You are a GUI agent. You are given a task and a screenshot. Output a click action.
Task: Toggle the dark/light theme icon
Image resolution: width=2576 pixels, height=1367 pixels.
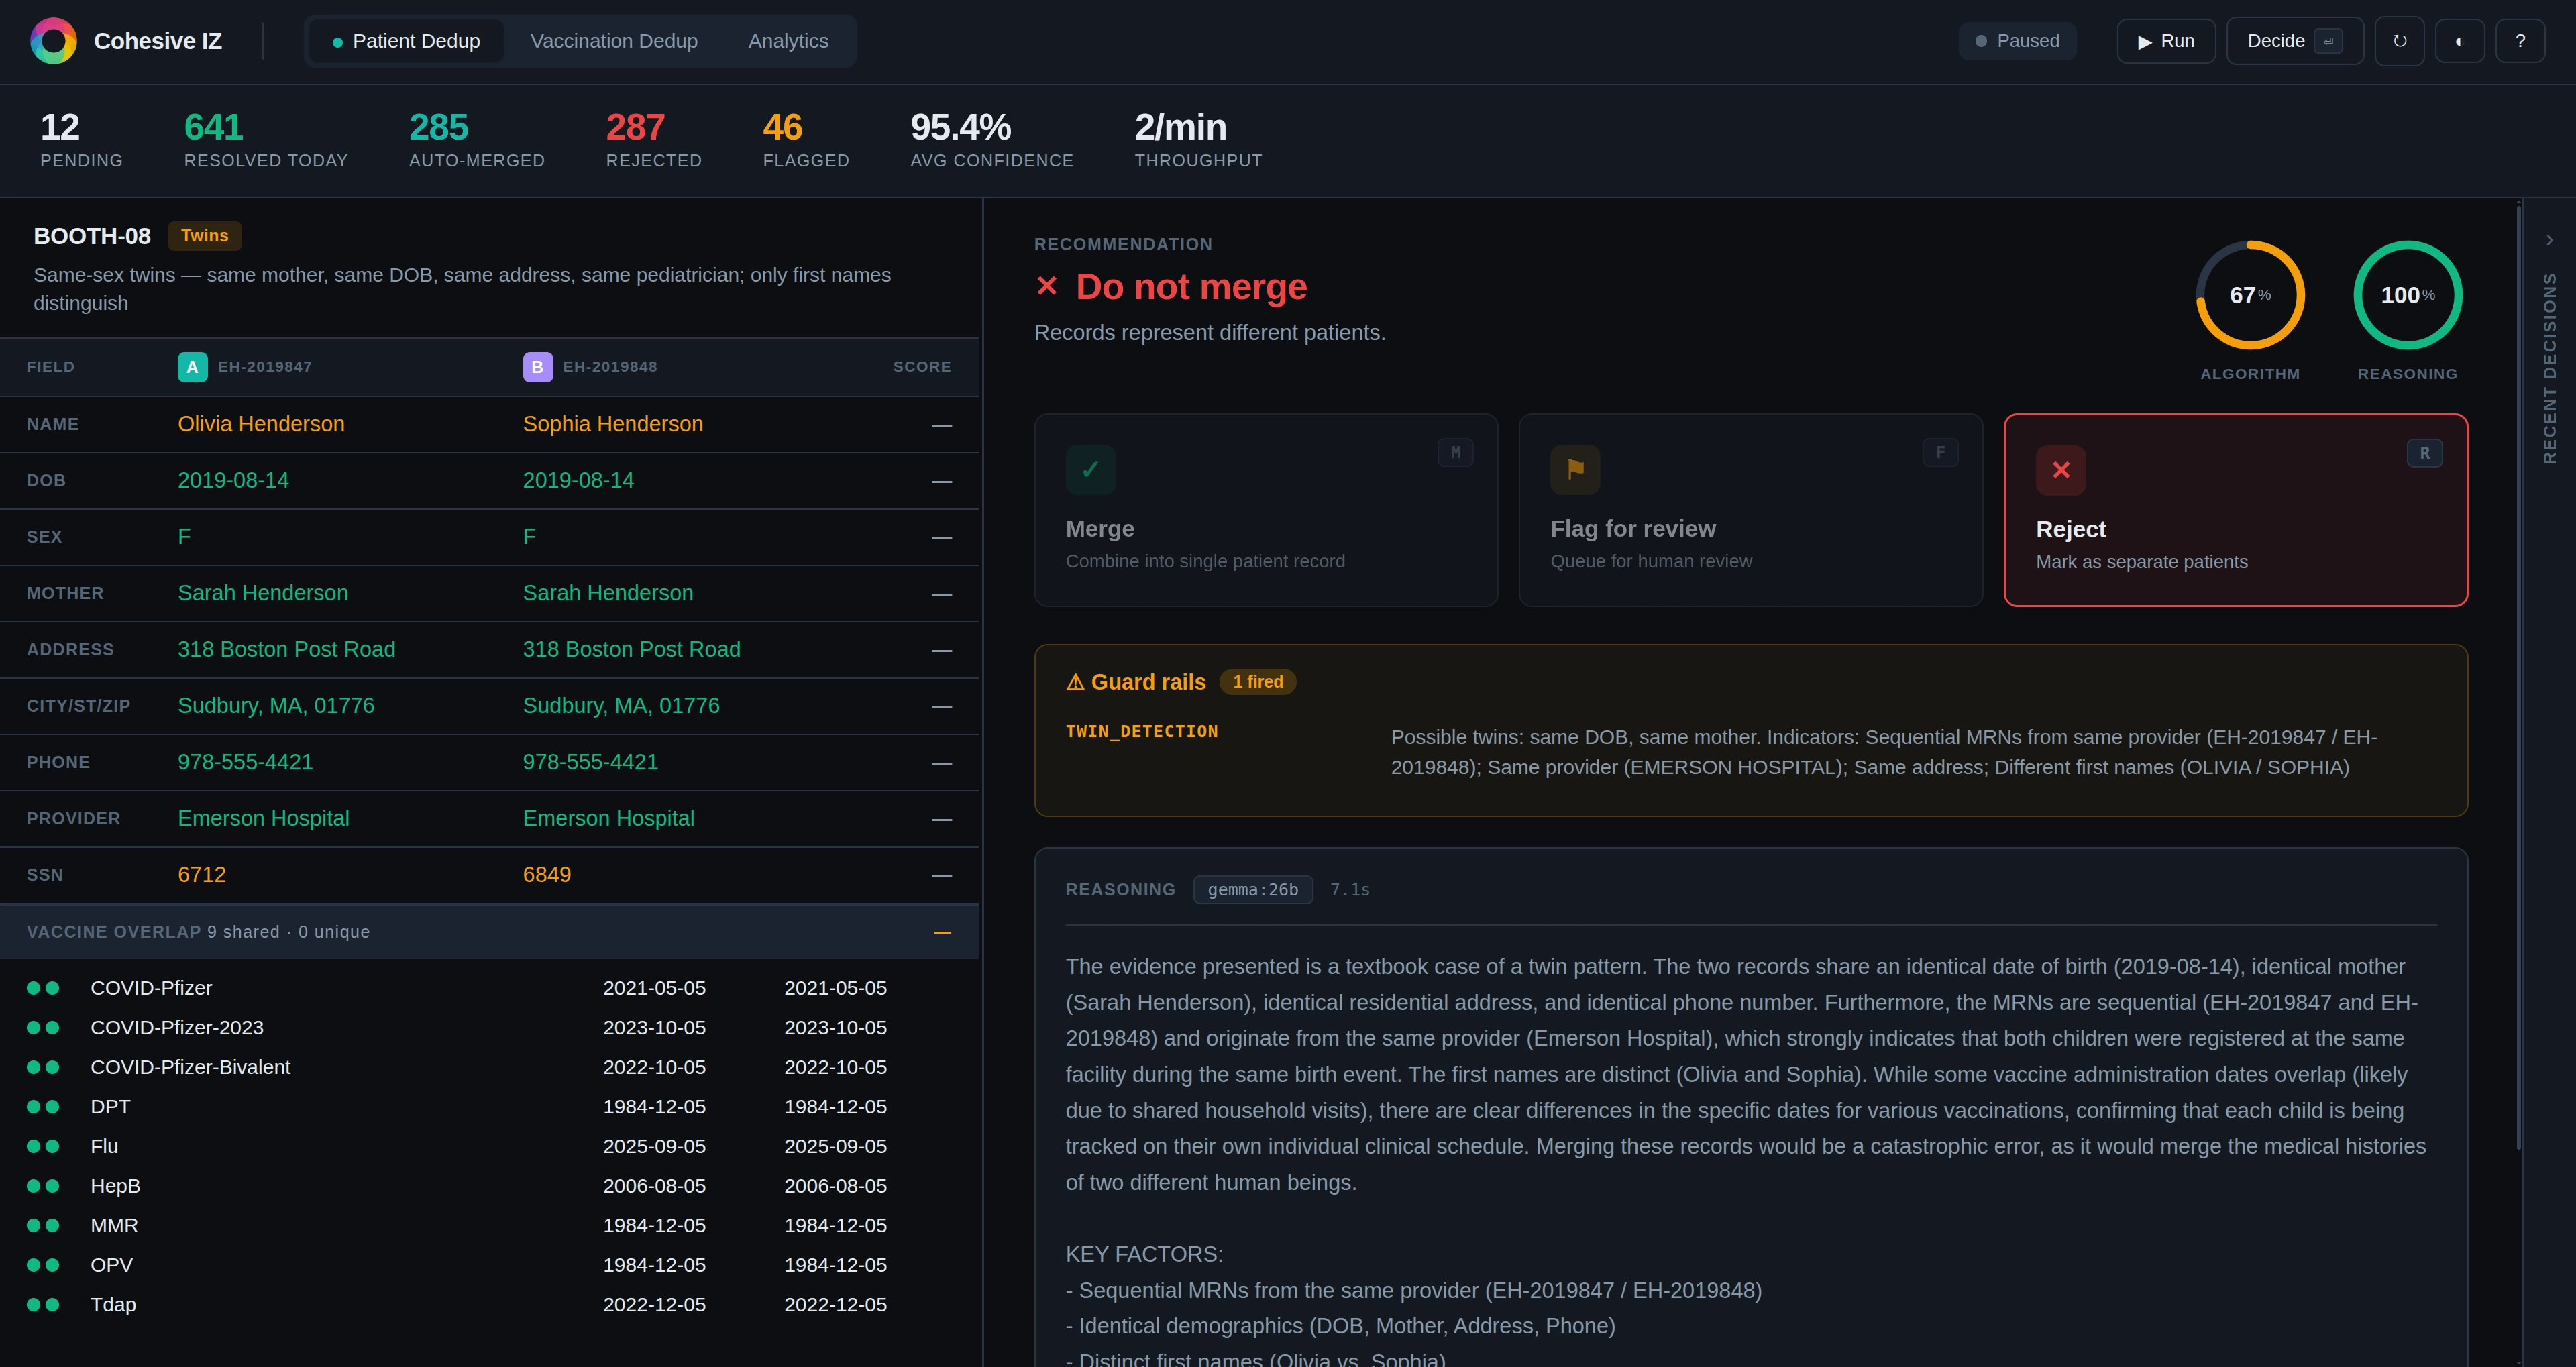pyautogui.click(x=2459, y=41)
